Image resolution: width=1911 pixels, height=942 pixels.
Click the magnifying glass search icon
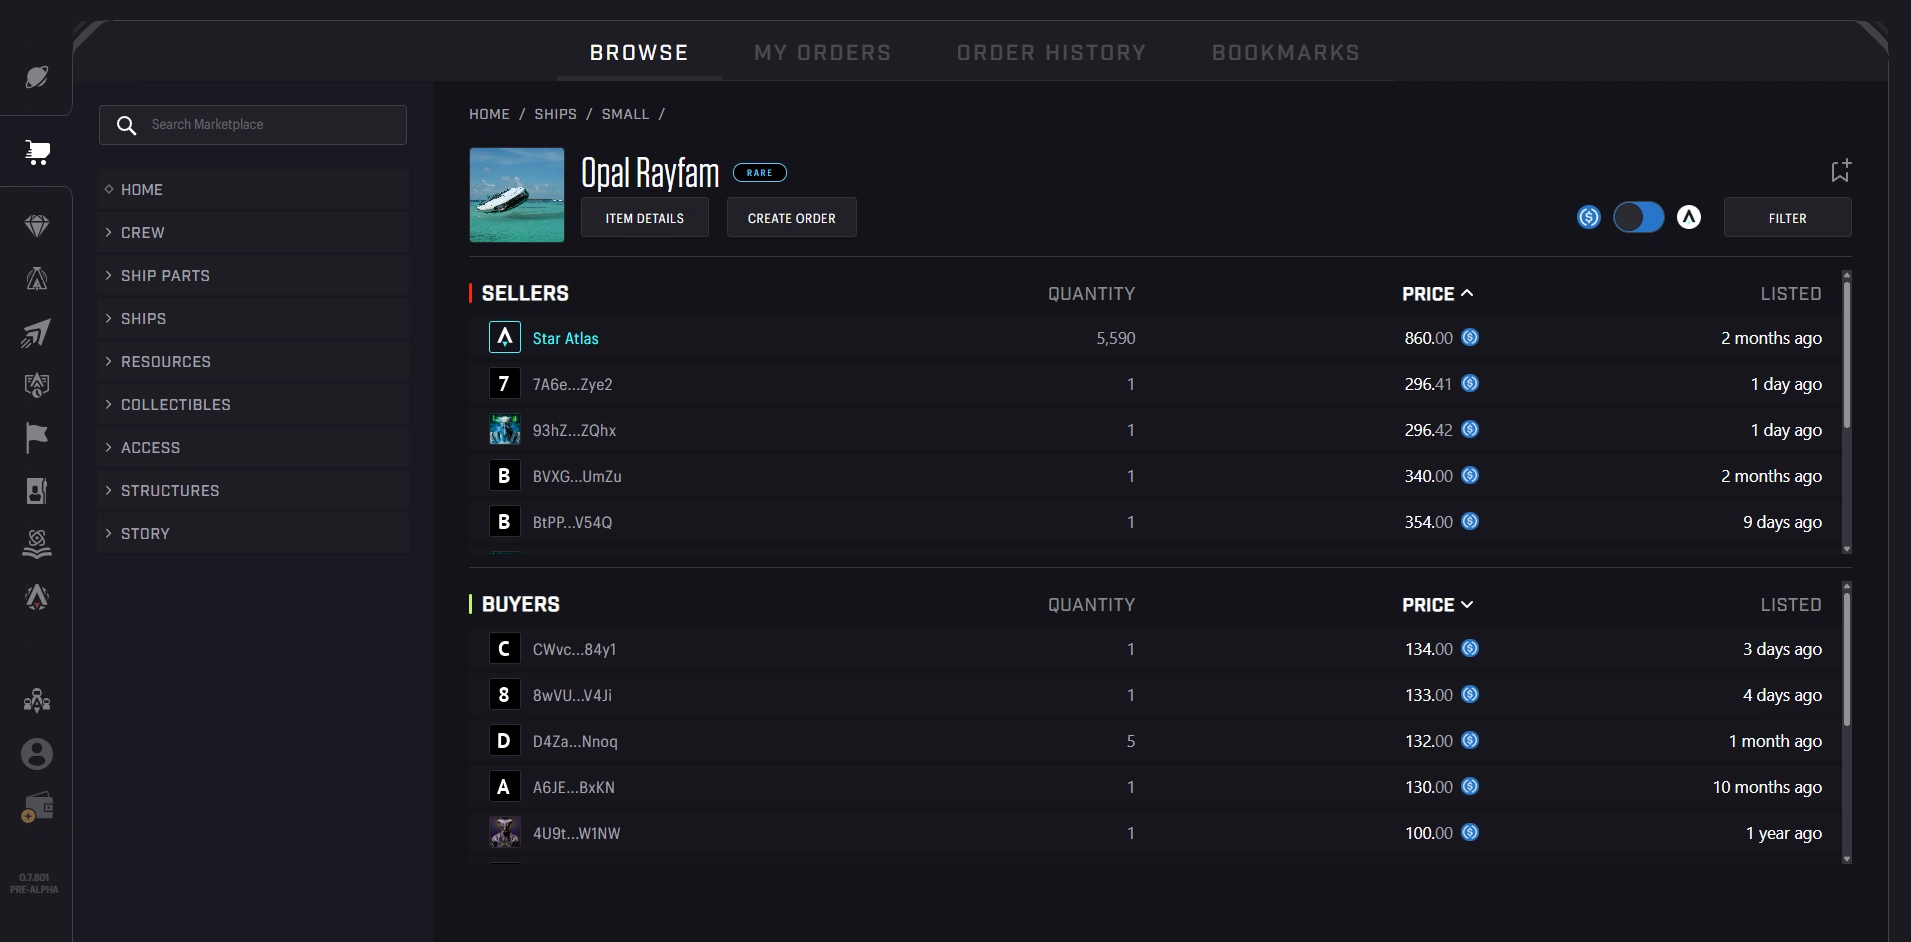(126, 125)
